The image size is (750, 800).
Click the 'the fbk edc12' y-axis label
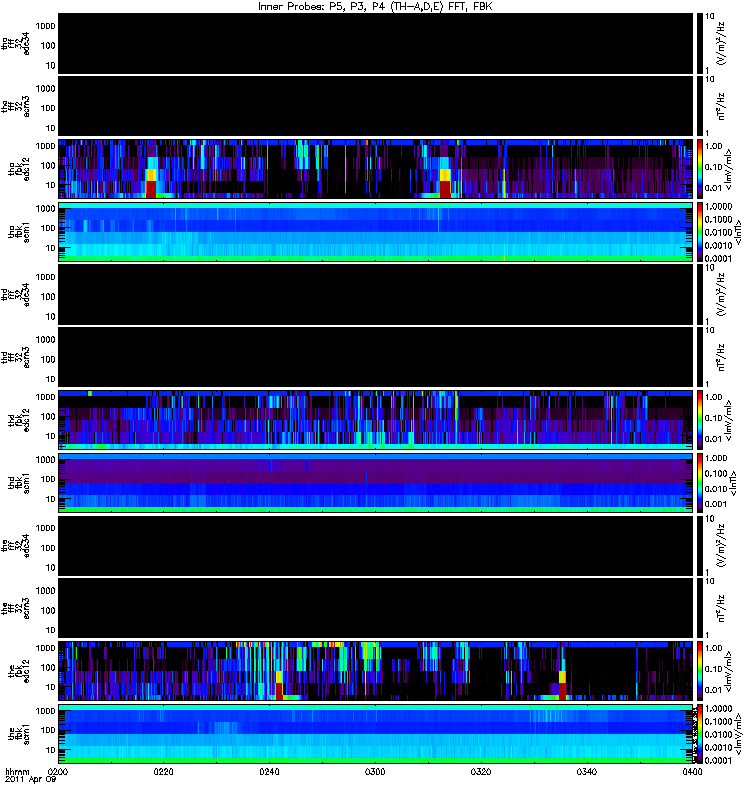coord(19,672)
